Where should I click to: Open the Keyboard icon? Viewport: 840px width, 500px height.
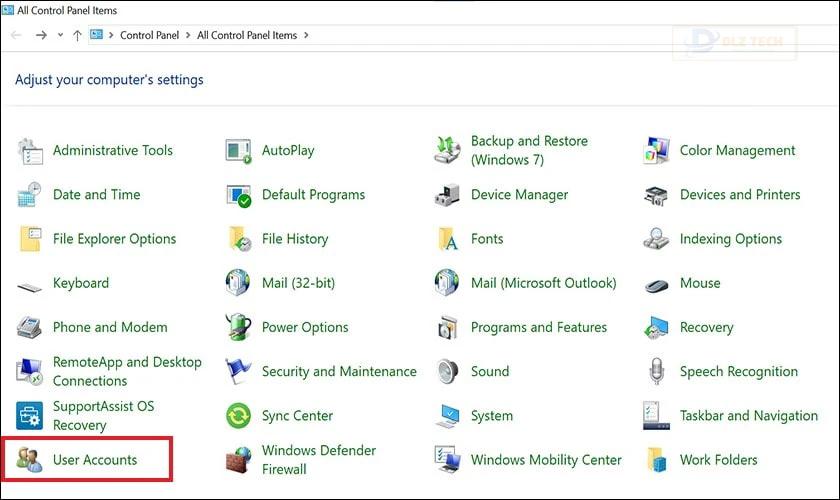click(x=29, y=287)
